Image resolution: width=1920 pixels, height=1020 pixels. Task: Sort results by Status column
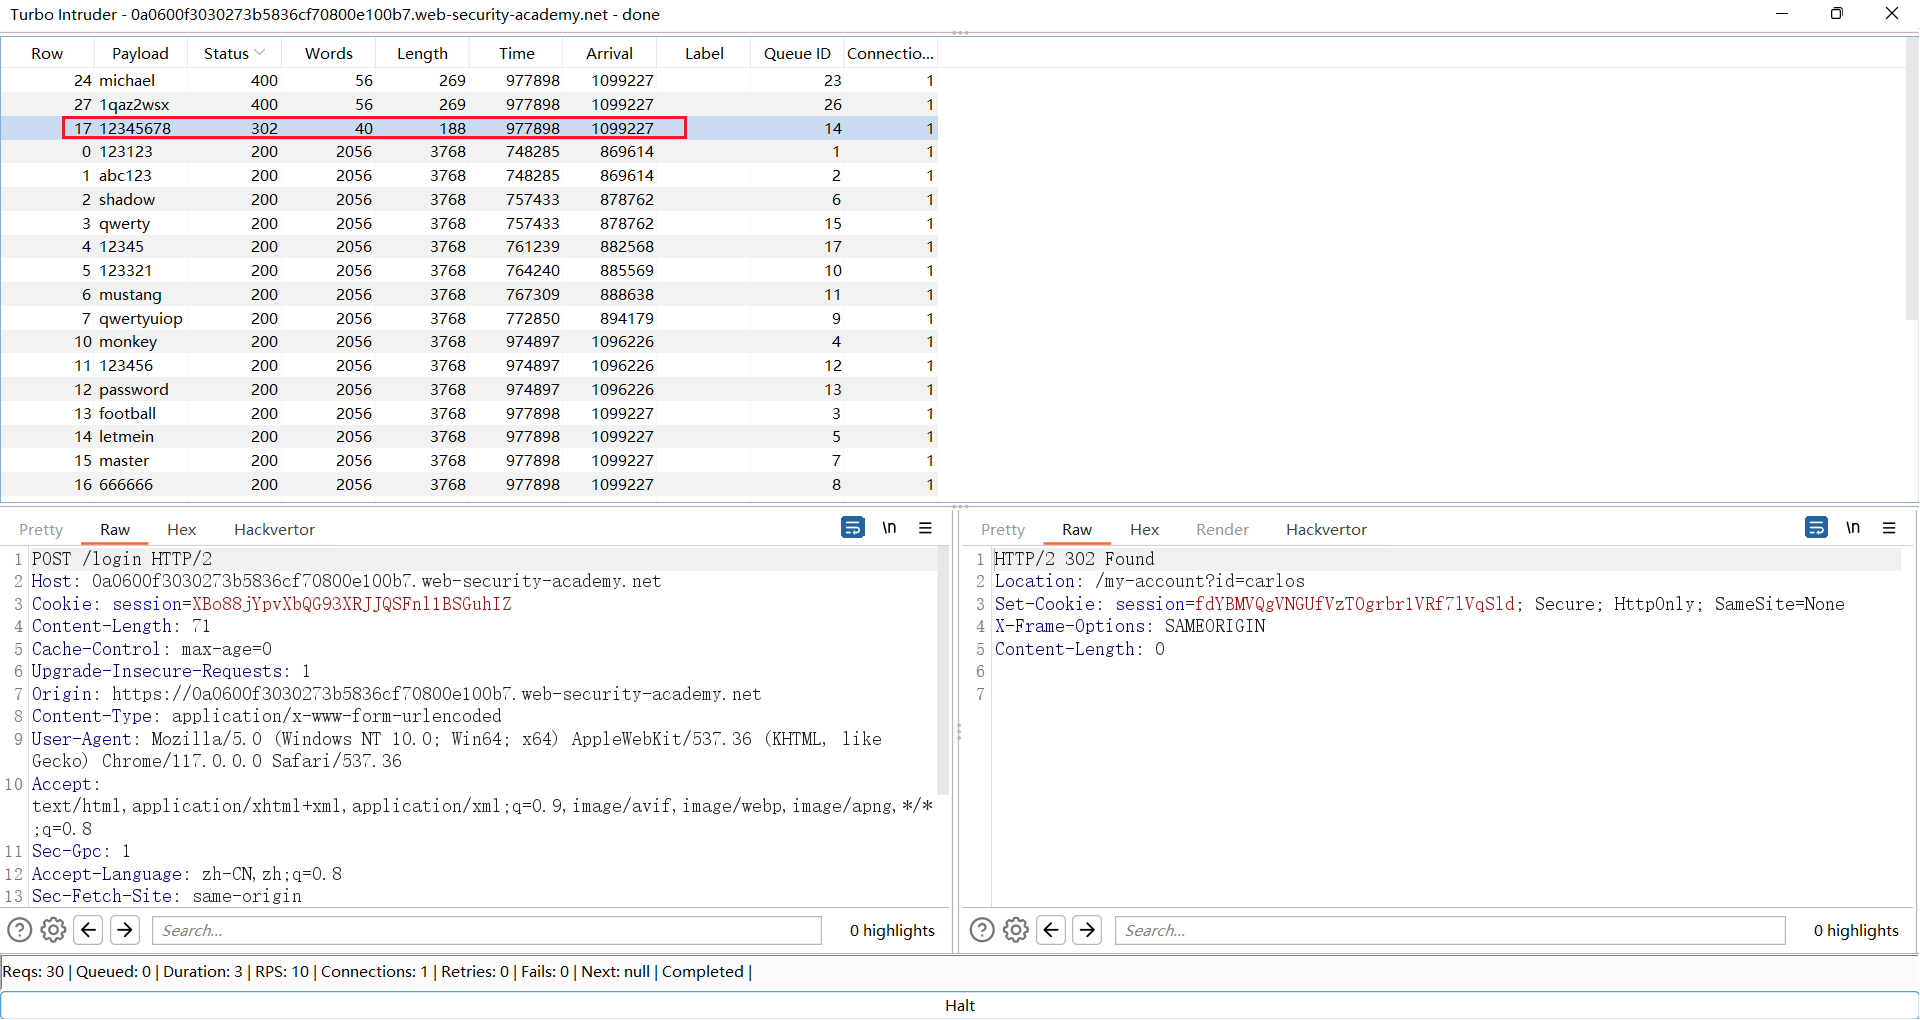(234, 53)
